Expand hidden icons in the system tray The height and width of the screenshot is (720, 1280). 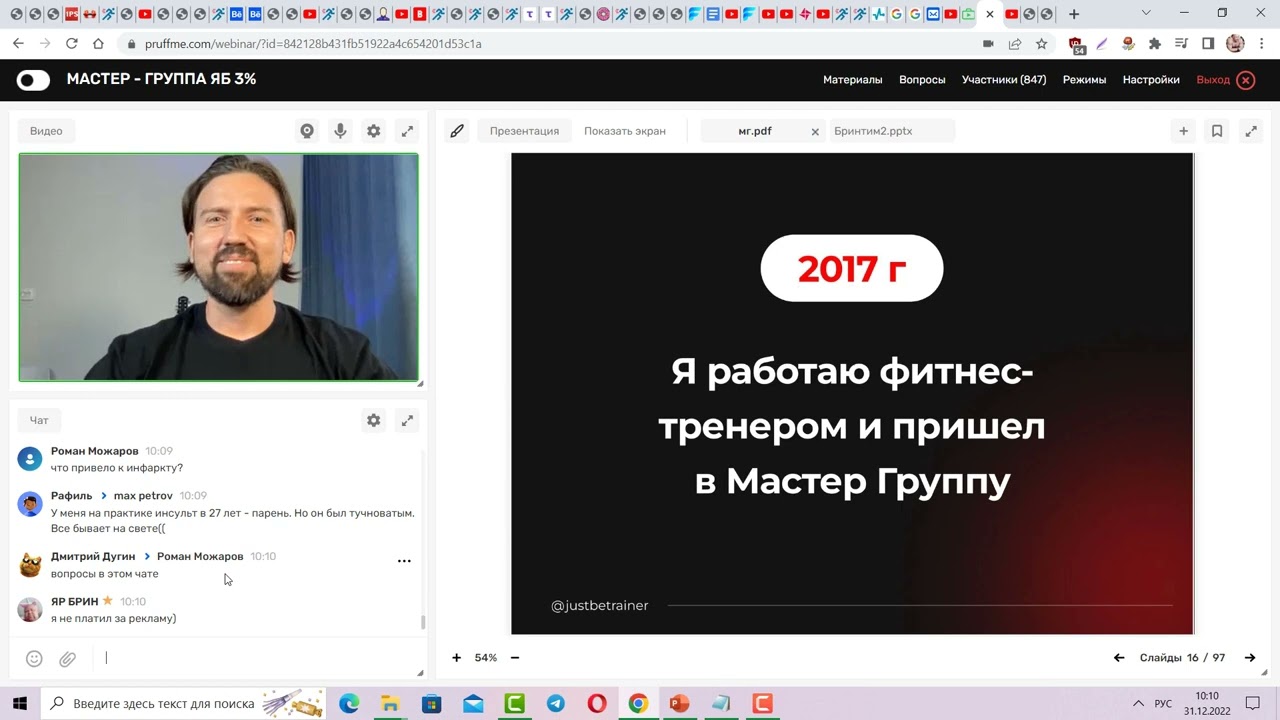1139,703
